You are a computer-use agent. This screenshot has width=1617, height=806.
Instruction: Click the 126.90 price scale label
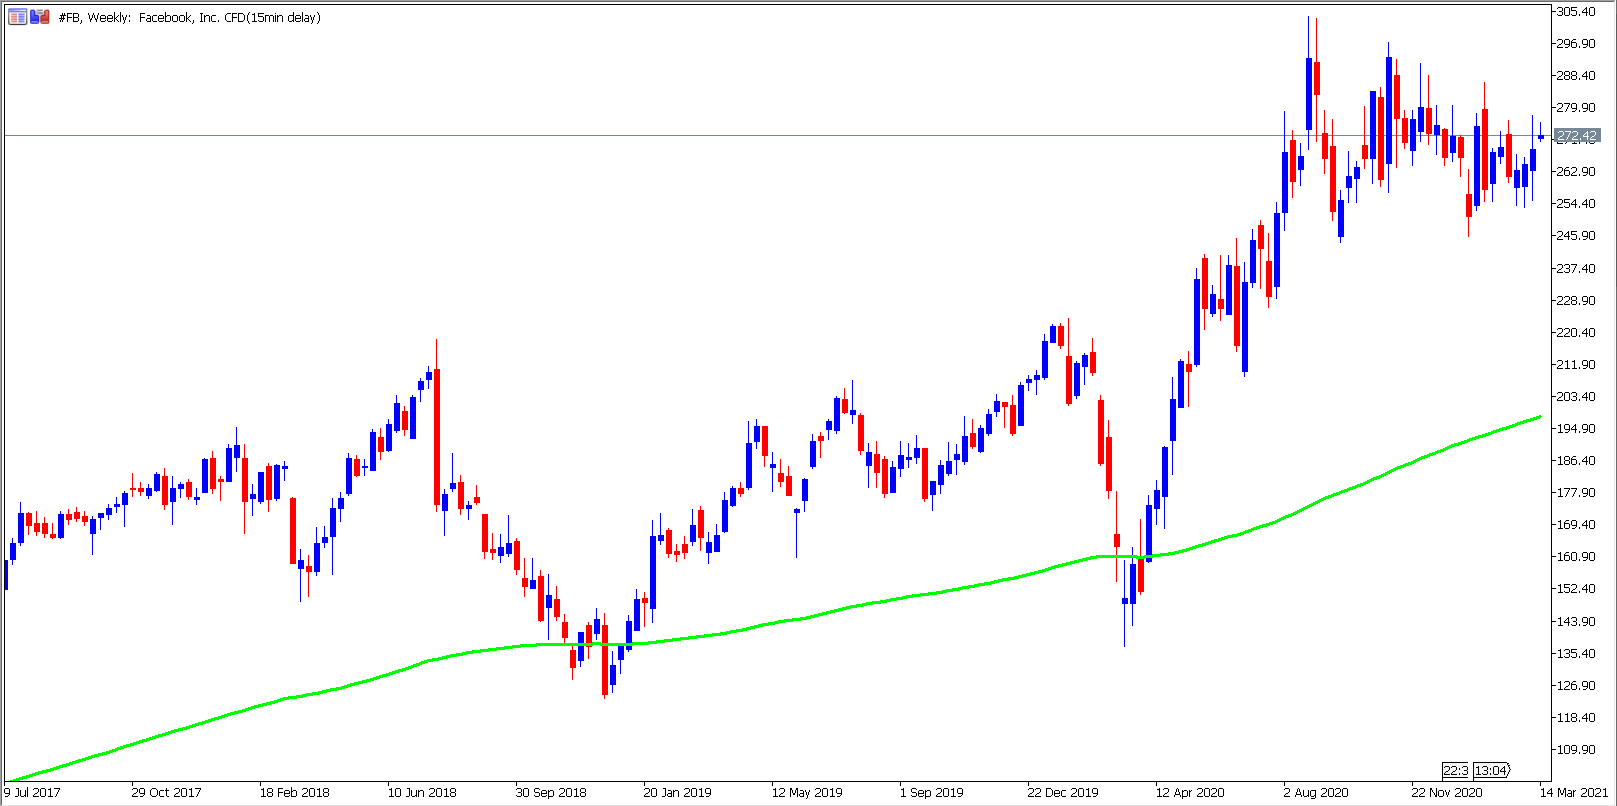1576,685
